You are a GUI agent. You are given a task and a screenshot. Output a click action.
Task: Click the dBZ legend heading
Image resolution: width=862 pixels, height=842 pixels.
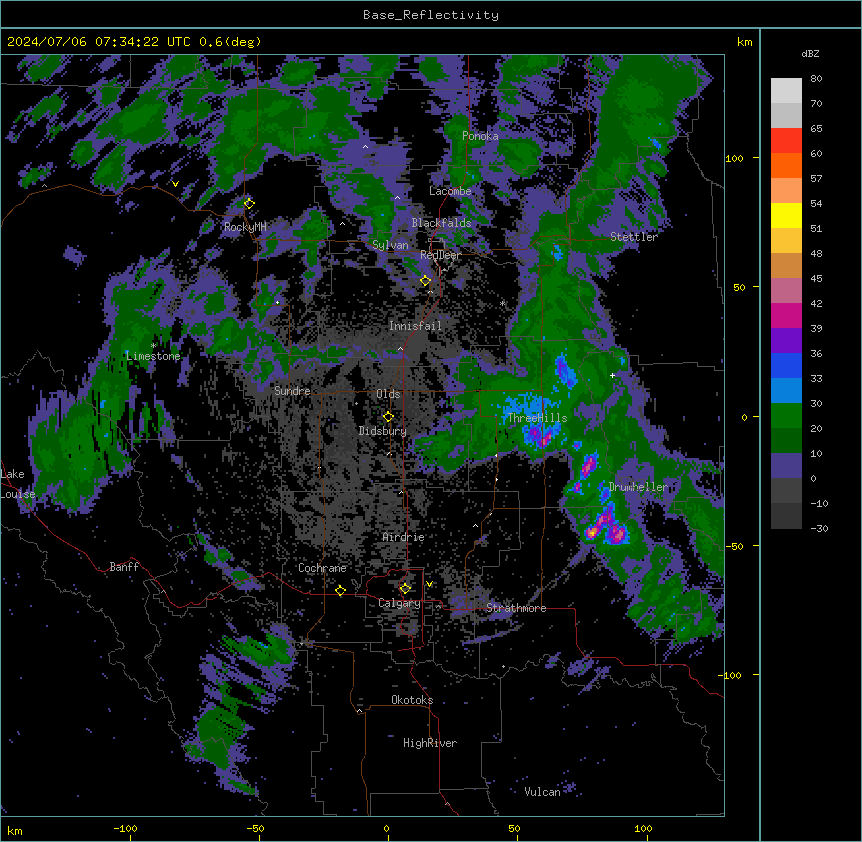coord(810,54)
